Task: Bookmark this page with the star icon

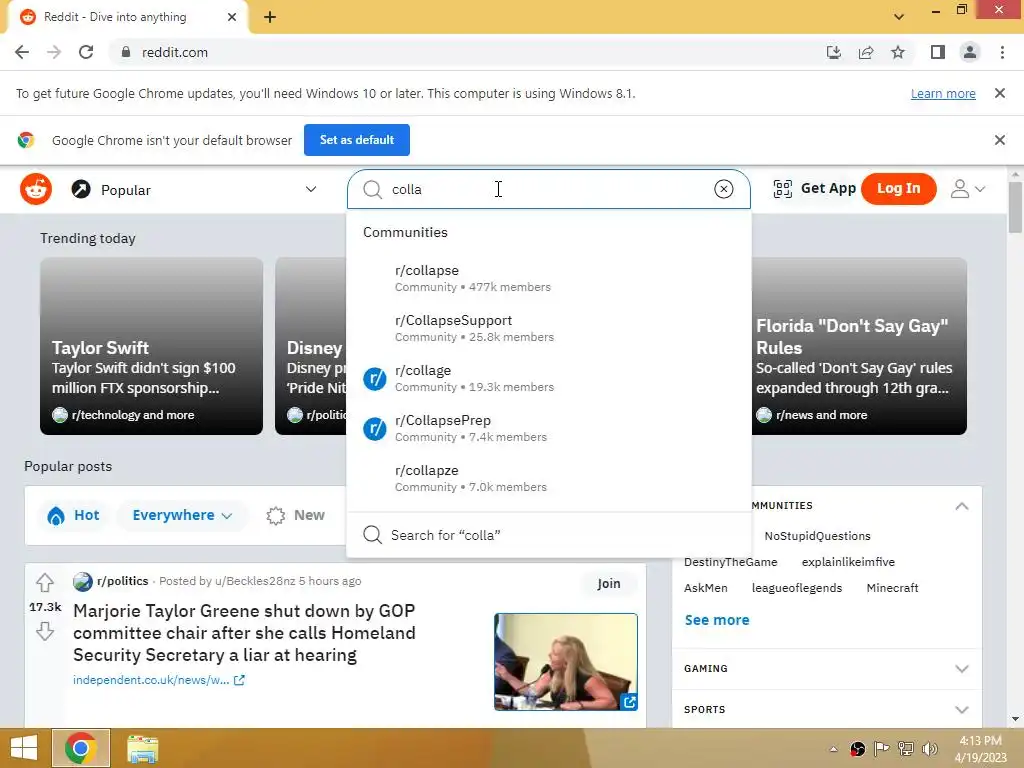Action: point(898,52)
